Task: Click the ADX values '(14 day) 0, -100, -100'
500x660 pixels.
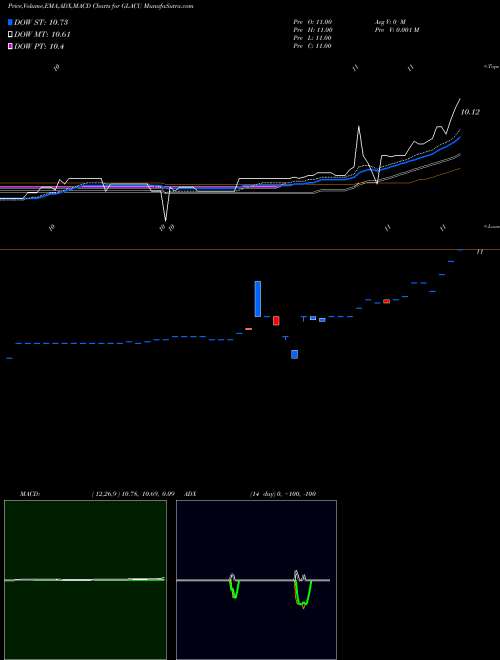Action: click(x=283, y=494)
